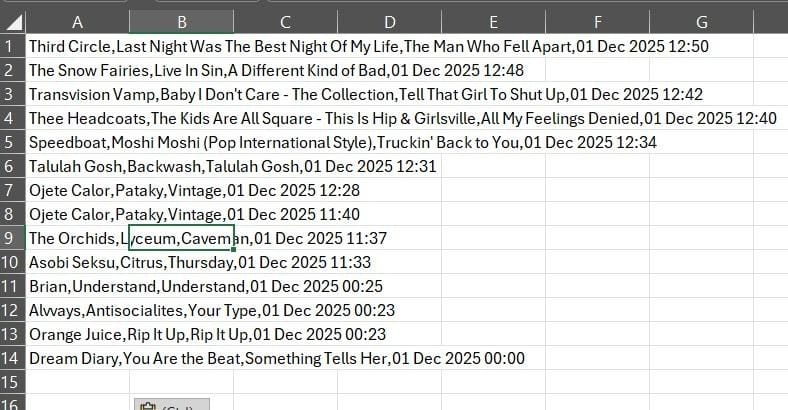This screenshot has height=410, width=788.
Task: Select column A header
Action: [x=78, y=21]
